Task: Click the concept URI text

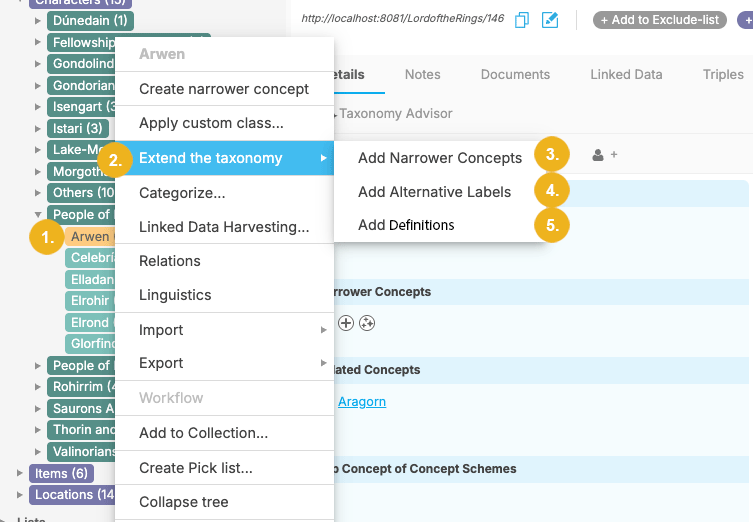Action: coord(402,19)
